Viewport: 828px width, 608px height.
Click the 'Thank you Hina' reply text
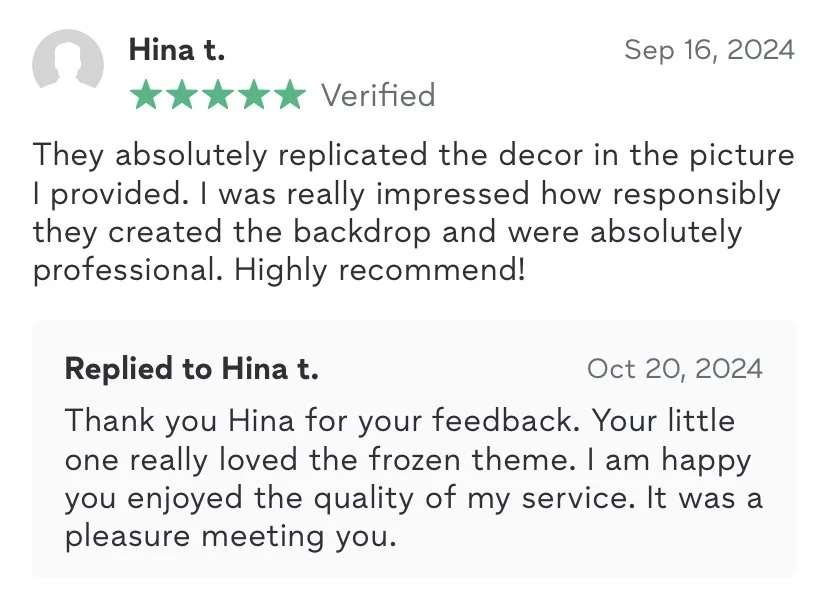(x=413, y=479)
